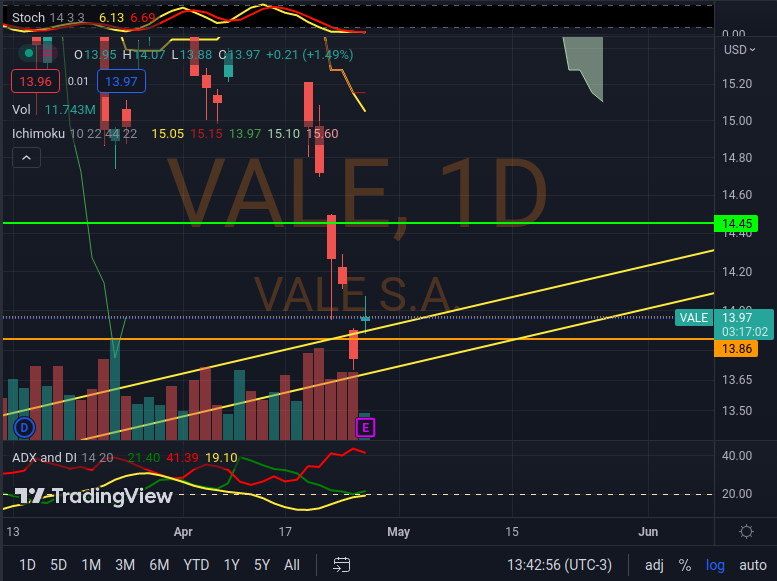777x581 pixels.
Task: Click the 15.20 price axis value
Action: click(x=737, y=84)
